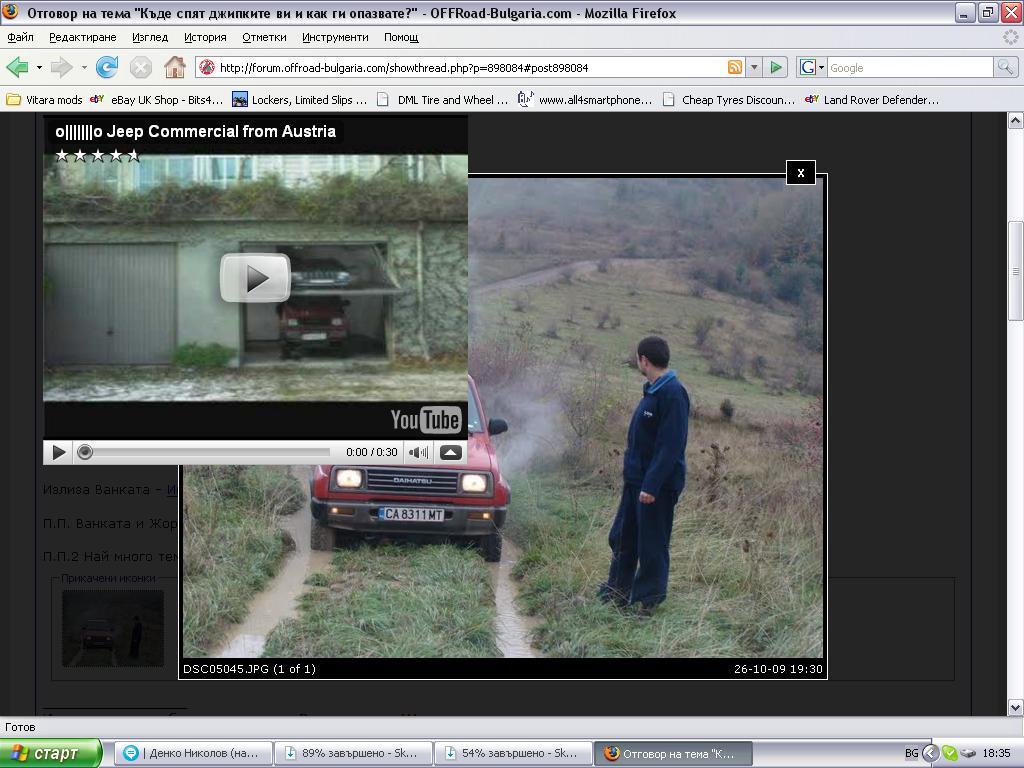Open the Forward history dropdown arrow
The width and height of the screenshot is (1024, 768).
click(84, 67)
